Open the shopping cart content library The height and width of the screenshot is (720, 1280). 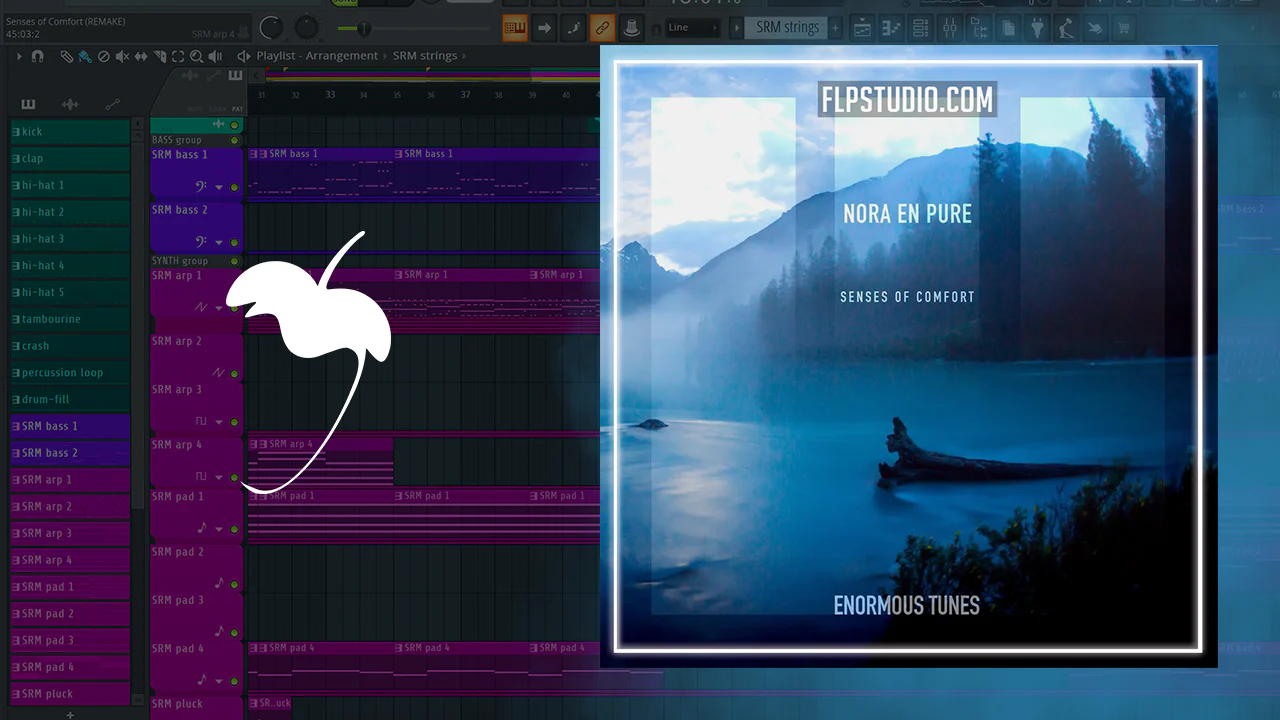click(1124, 28)
